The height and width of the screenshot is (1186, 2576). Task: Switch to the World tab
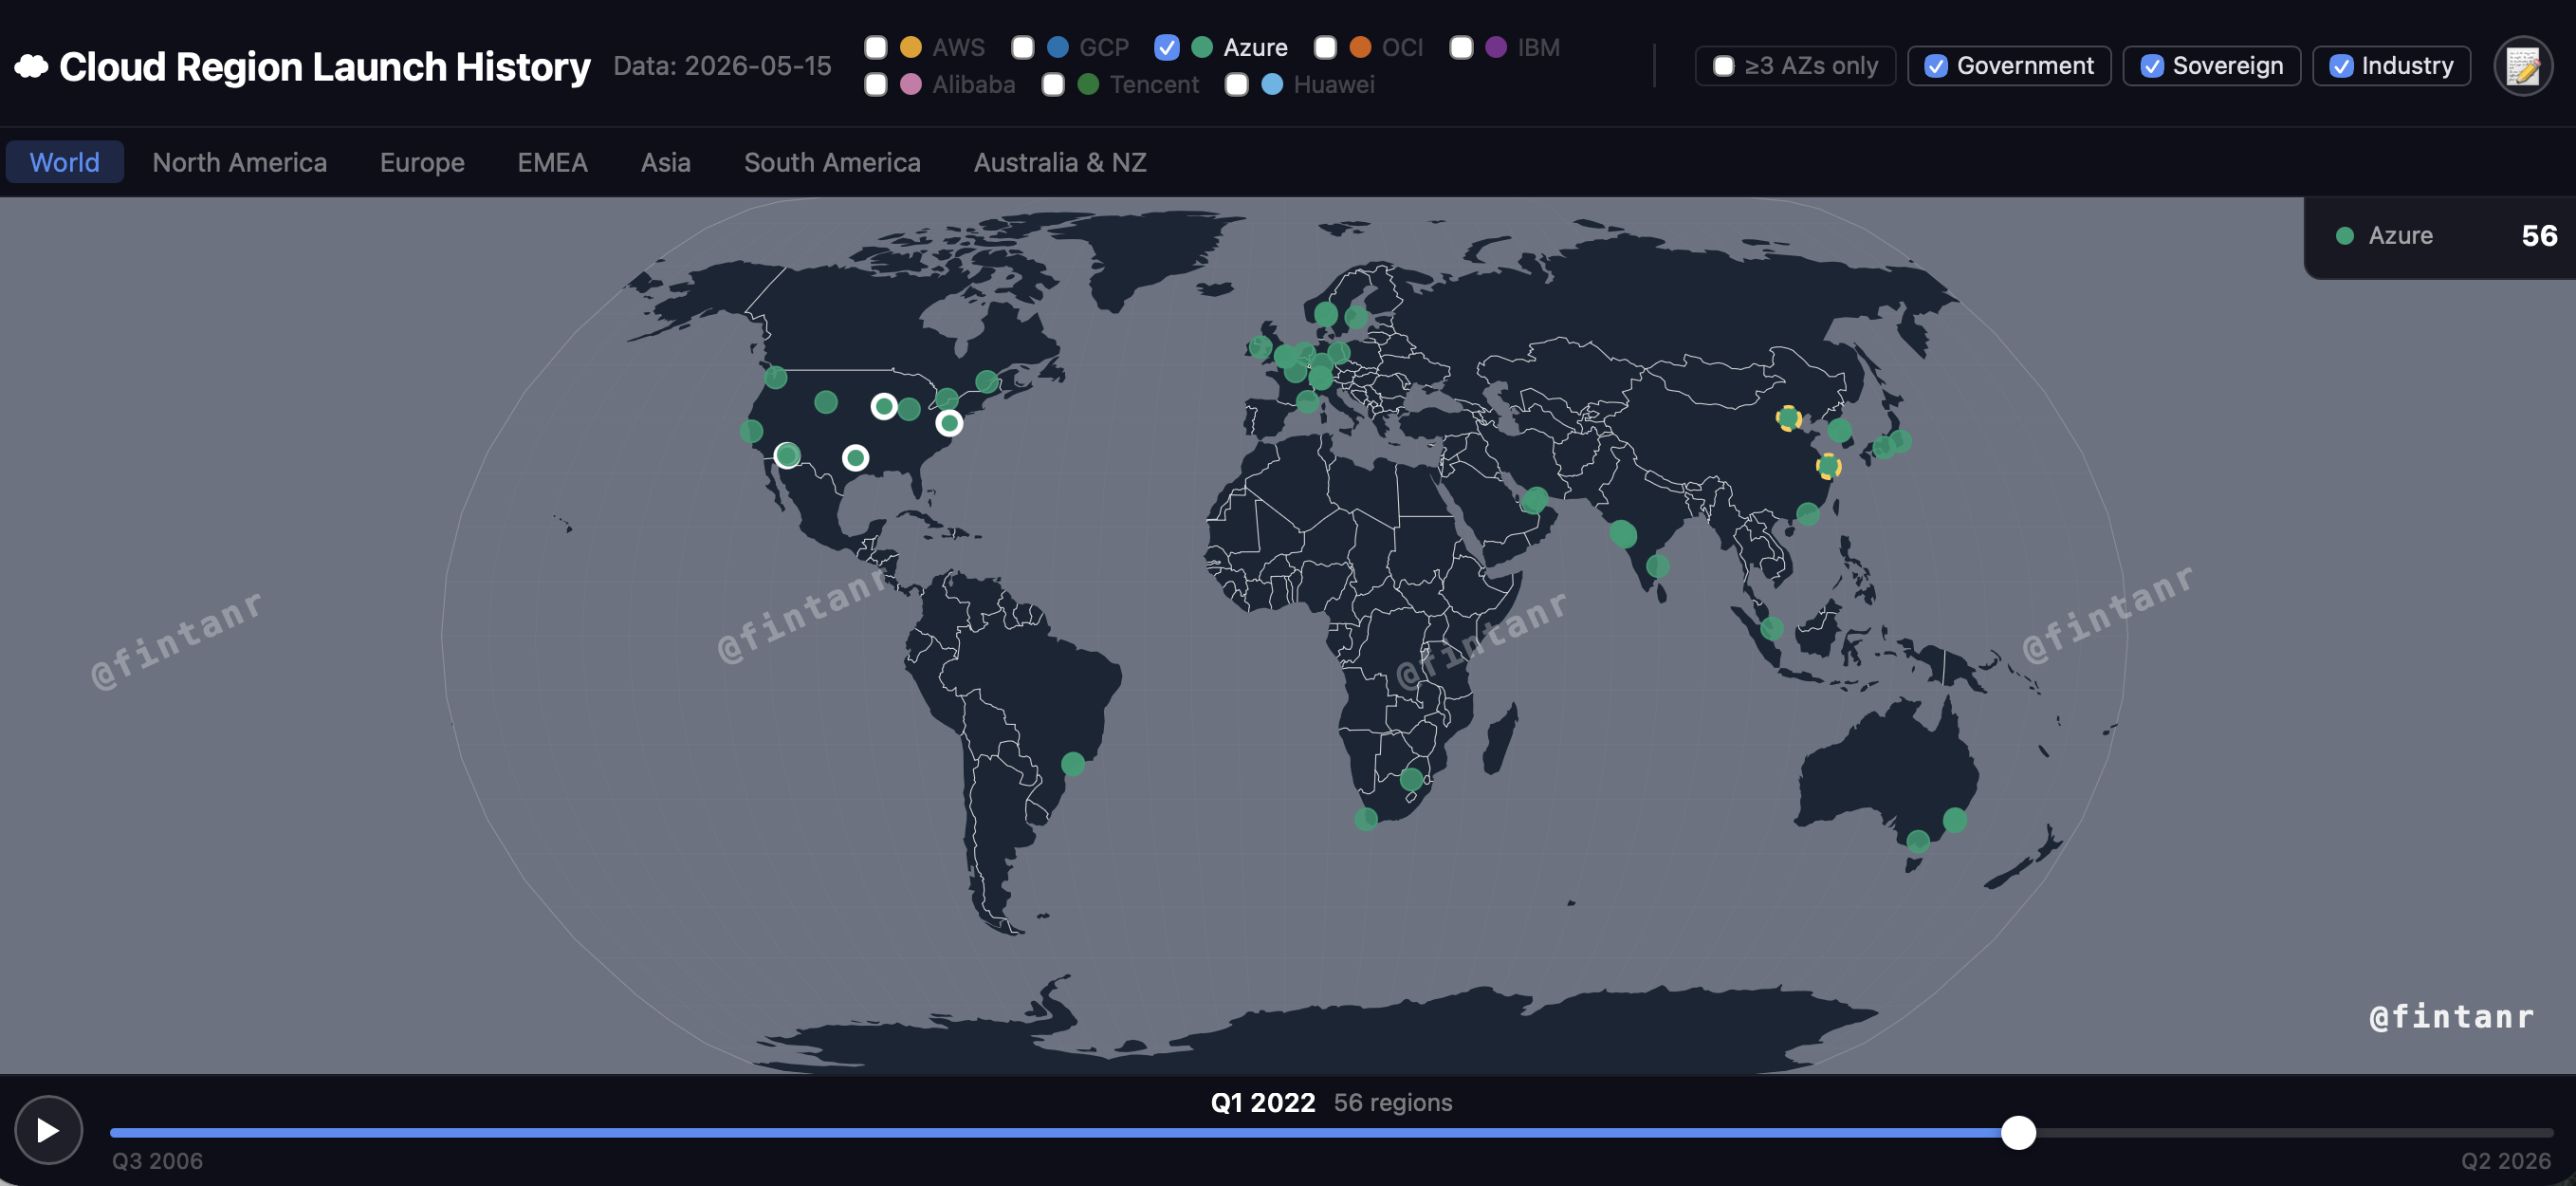click(x=65, y=162)
